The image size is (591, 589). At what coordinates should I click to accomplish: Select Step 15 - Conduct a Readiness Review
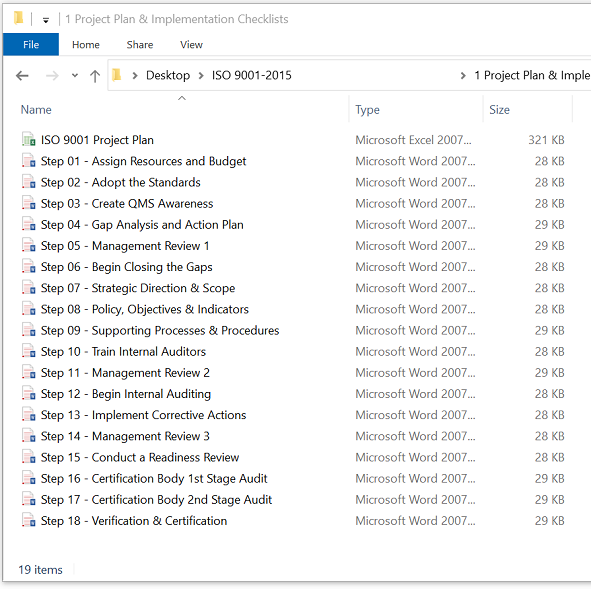(140, 457)
